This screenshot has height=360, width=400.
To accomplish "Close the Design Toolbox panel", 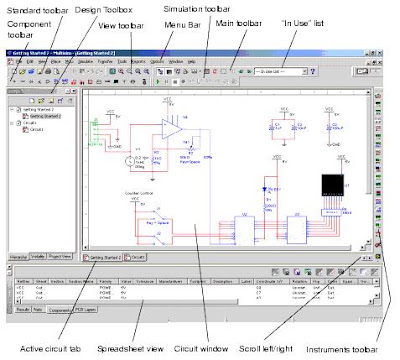I will [x=74, y=91].
